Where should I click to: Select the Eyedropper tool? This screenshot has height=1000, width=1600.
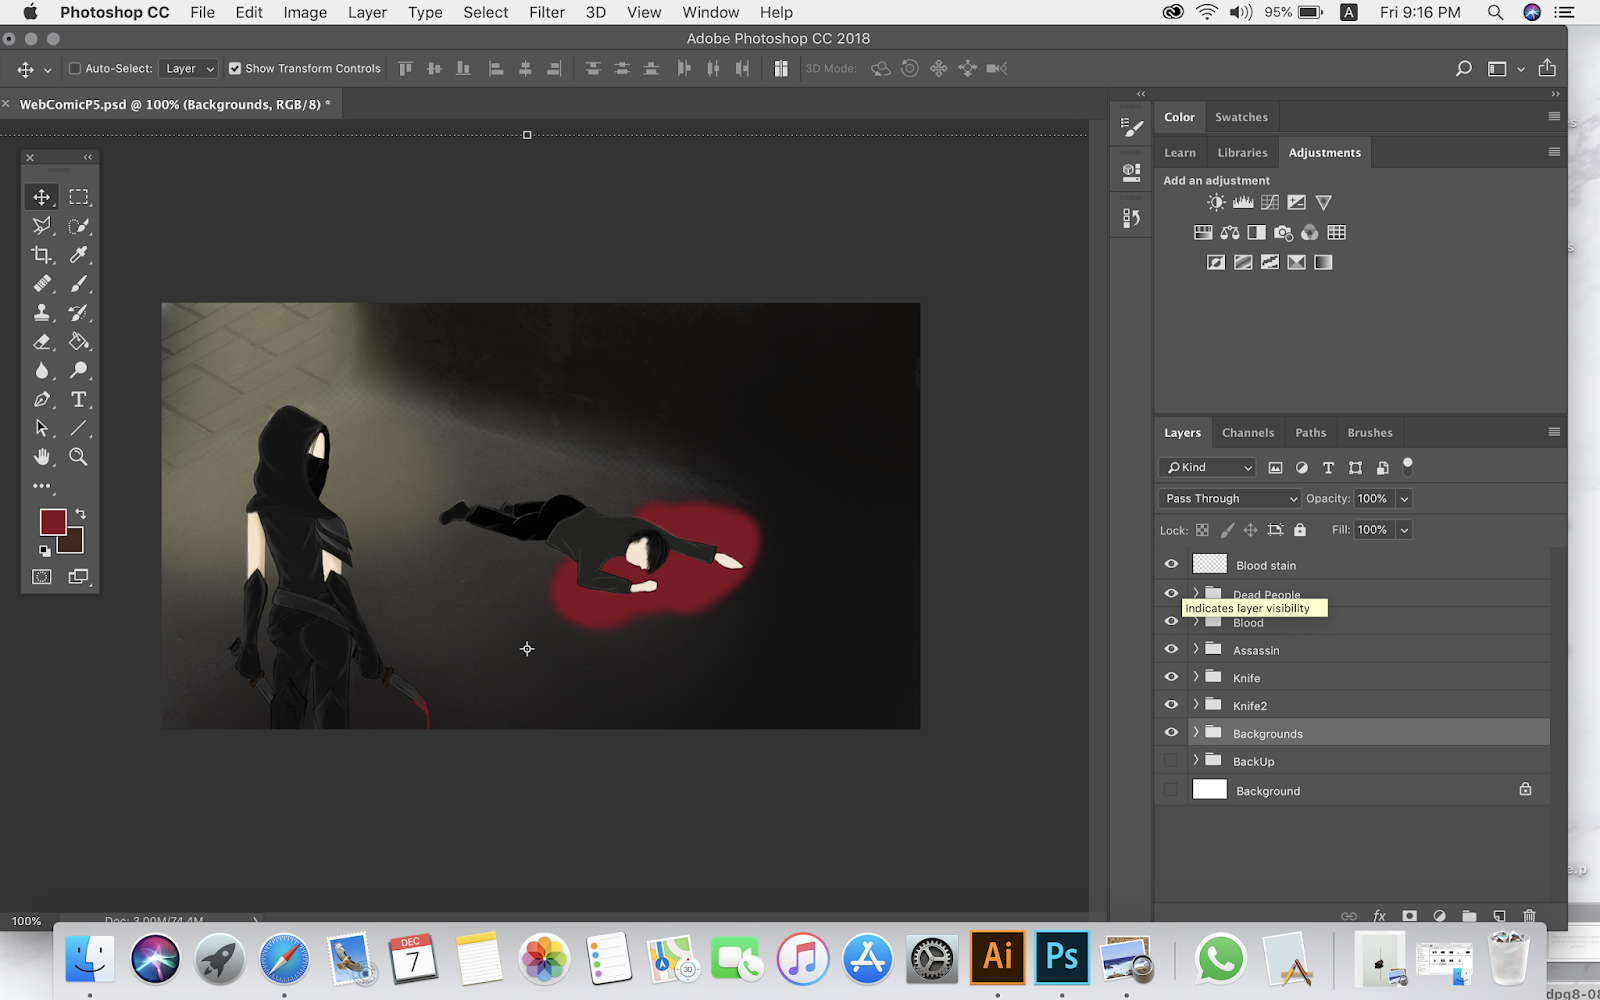pos(78,255)
